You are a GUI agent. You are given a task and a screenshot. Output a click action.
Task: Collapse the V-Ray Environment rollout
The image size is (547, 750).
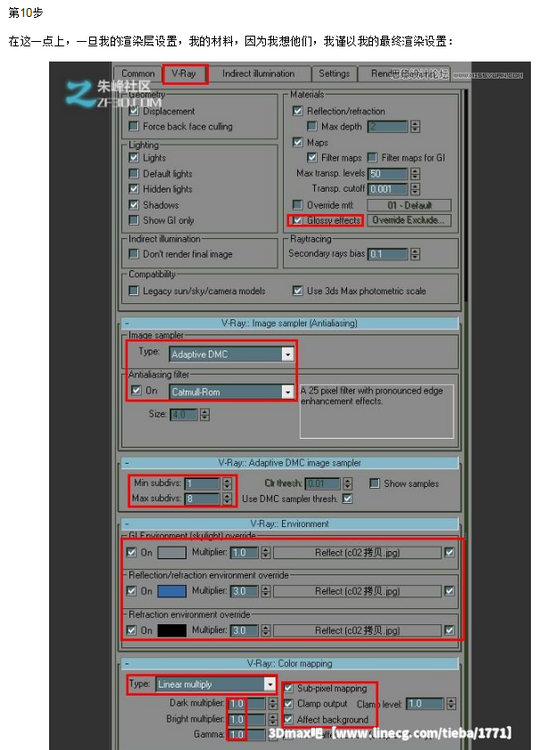pos(290,524)
